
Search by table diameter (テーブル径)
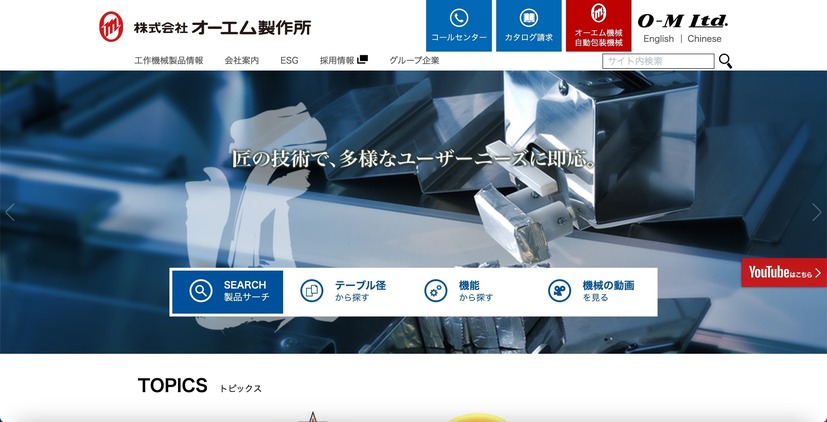(346, 291)
